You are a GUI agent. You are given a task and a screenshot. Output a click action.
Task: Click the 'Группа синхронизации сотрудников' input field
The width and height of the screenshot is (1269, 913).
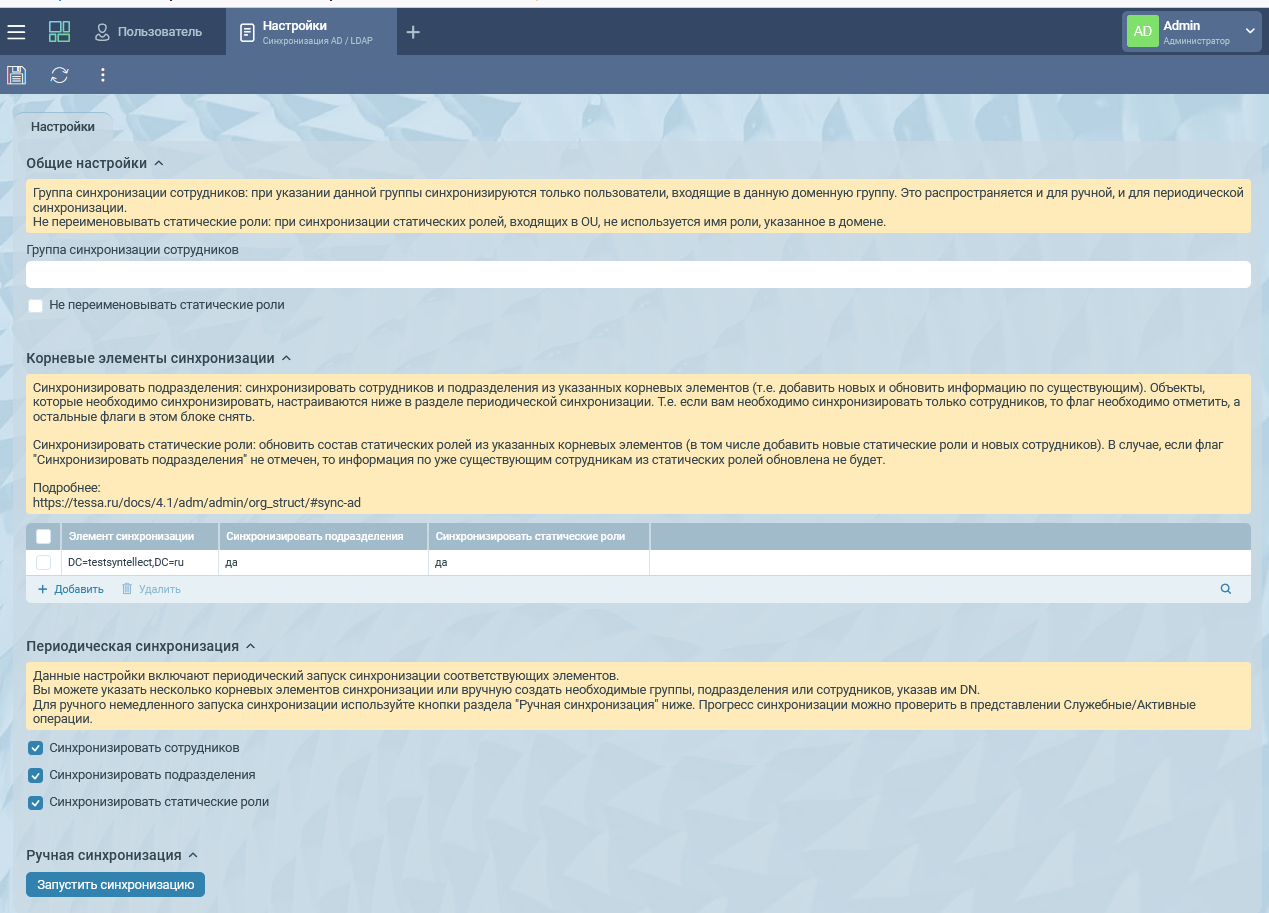coord(638,275)
